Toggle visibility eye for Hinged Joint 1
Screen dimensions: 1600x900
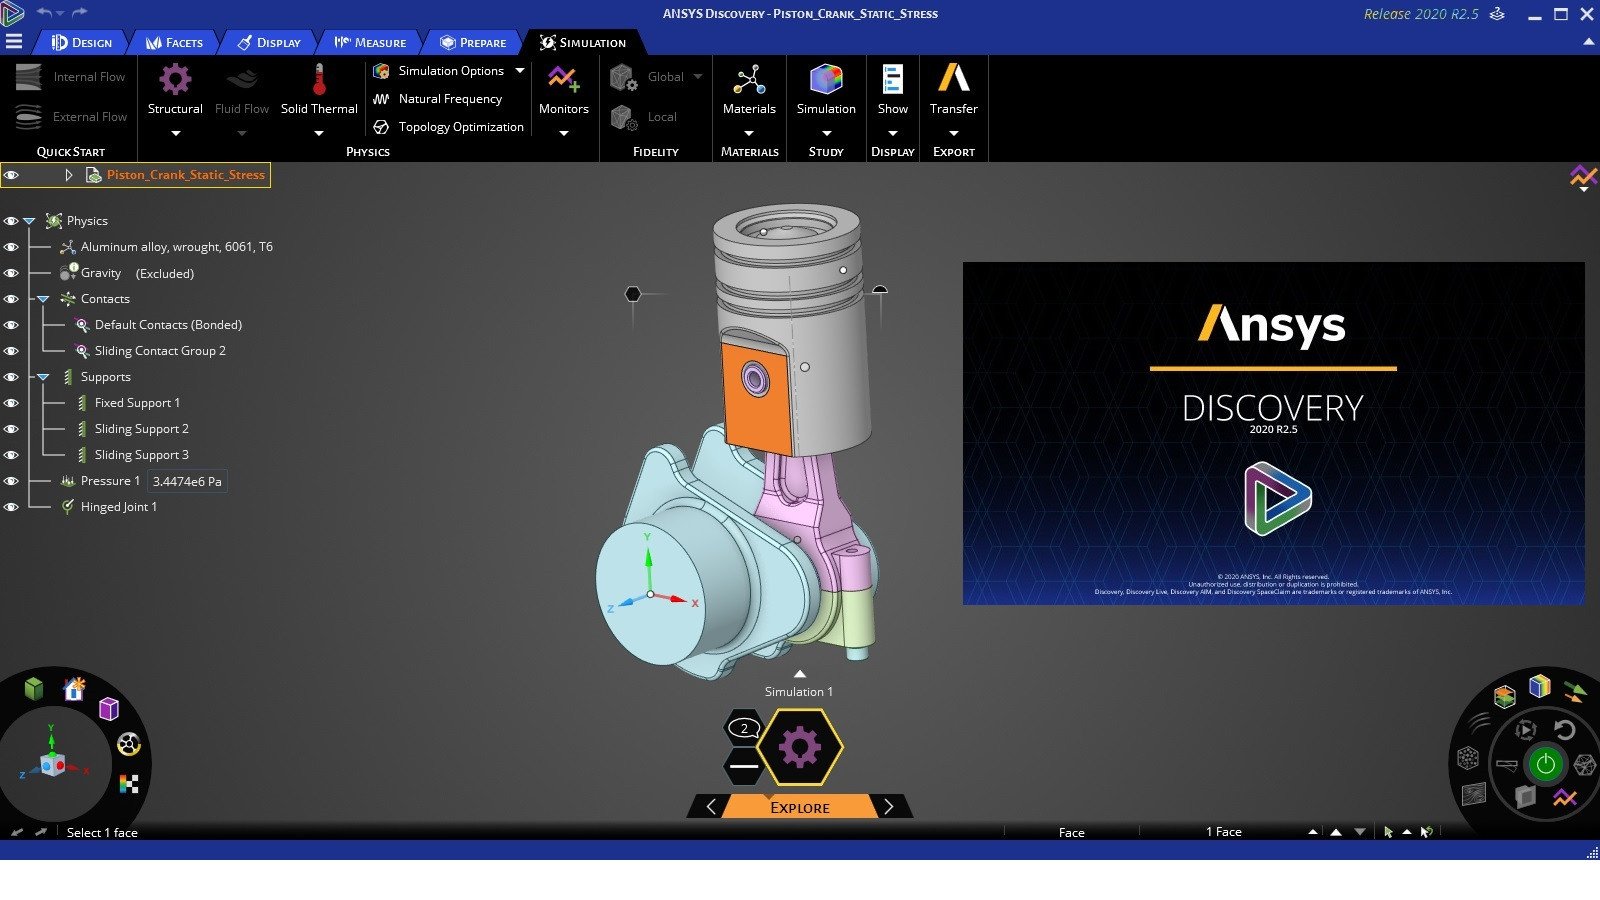pos(11,507)
